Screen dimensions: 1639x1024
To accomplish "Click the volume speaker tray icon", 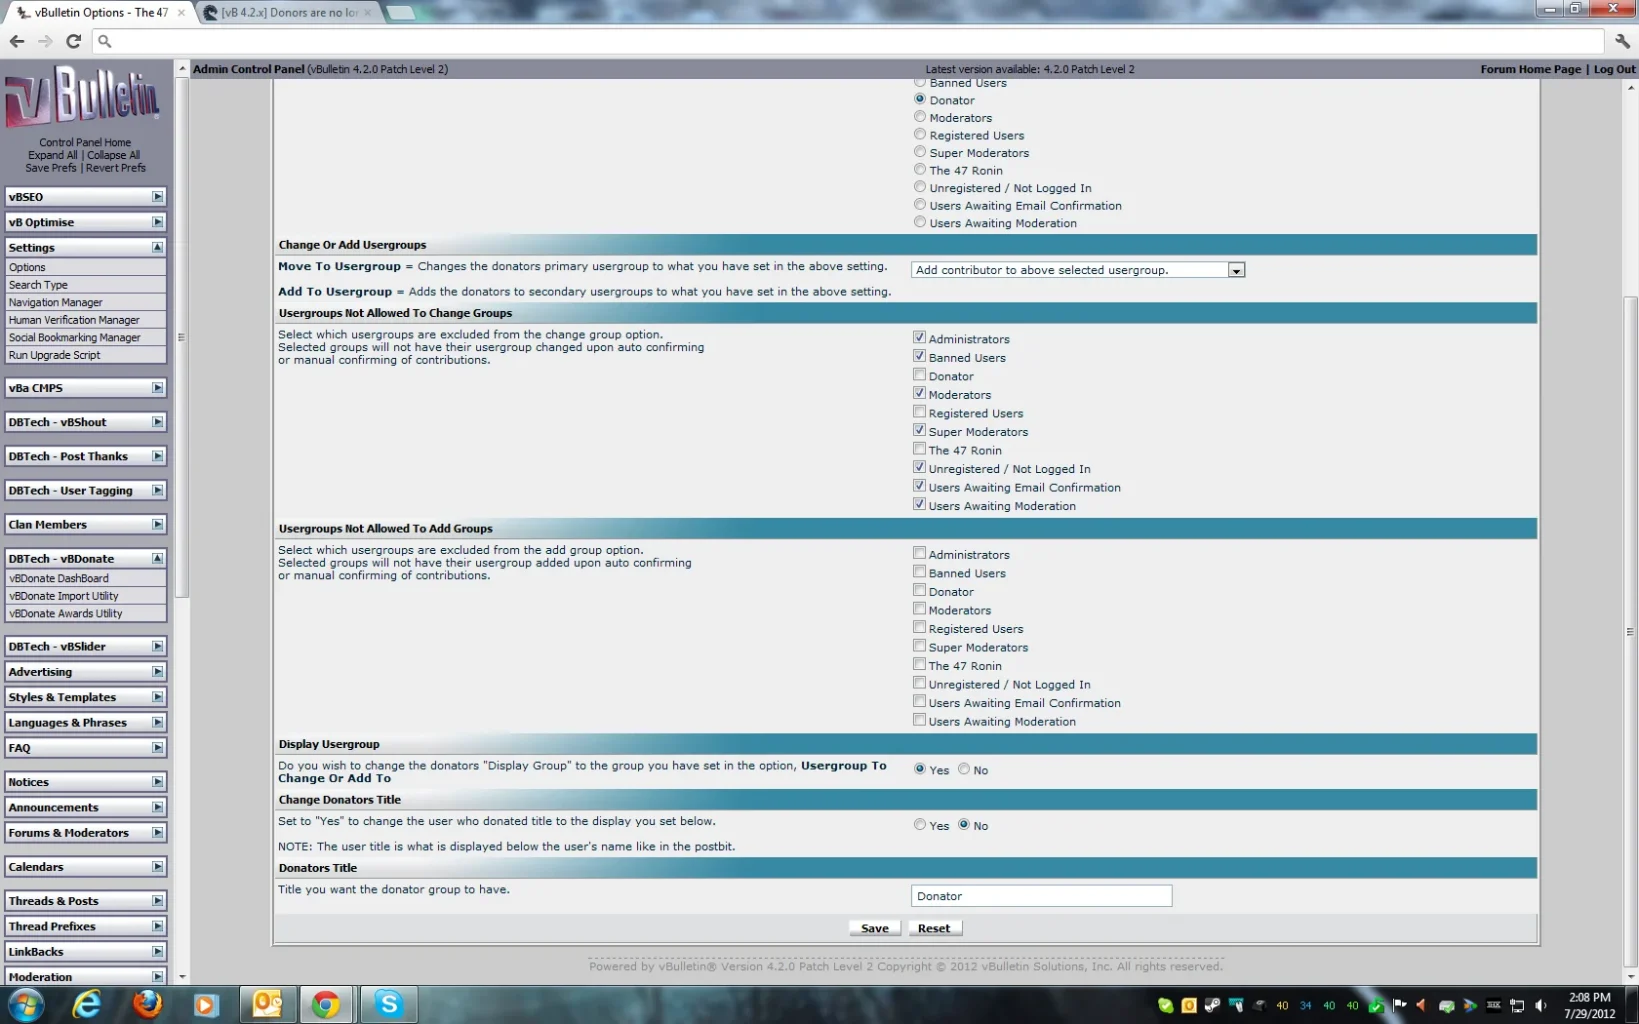I will [1541, 1005].
